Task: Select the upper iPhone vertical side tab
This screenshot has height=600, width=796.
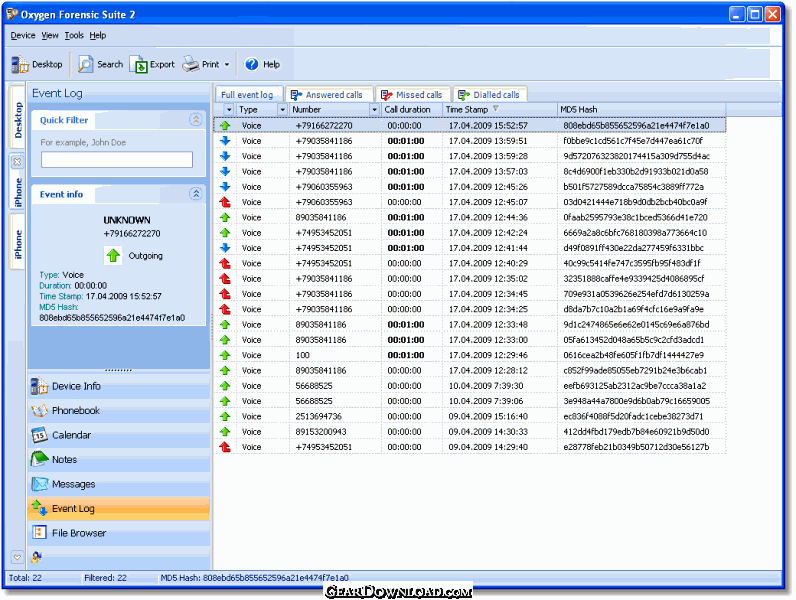Action: (x=18, y=192)
